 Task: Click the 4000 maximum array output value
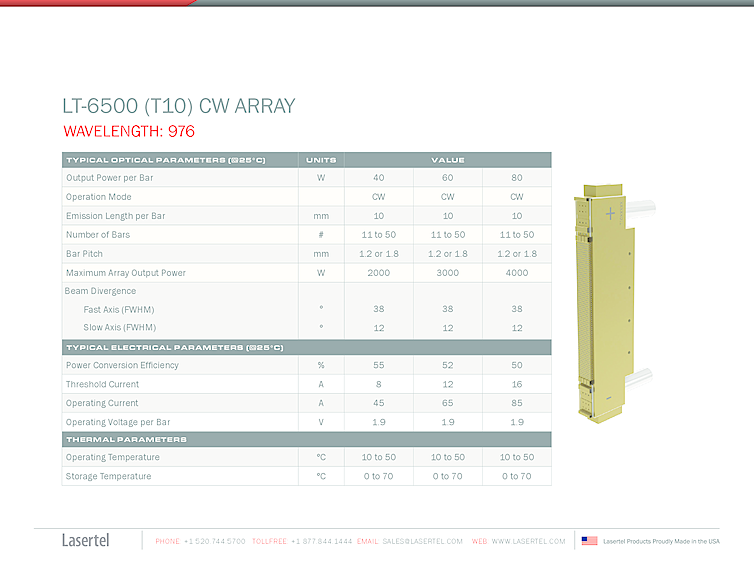tap(516, 272)
